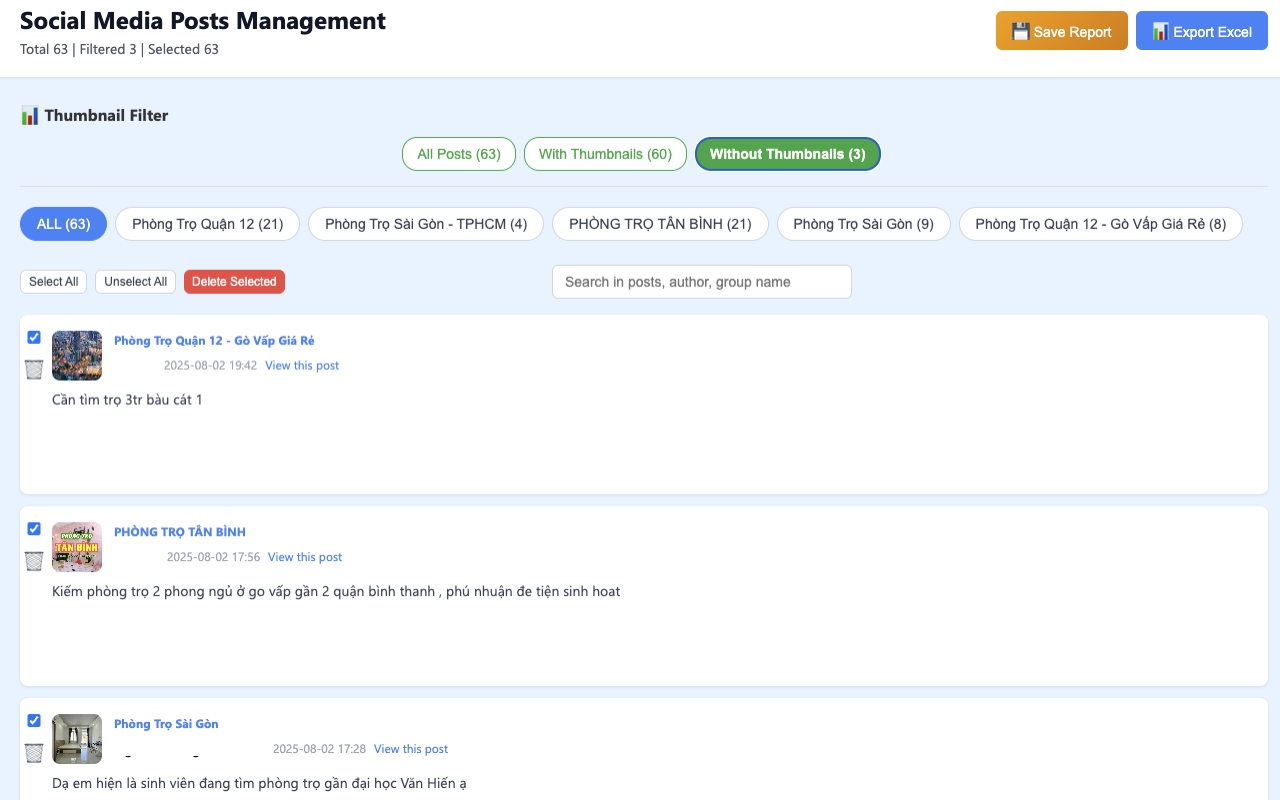Viewport: 1280px width, 800px height.
Task: Click the Phòng Trọ Sài Gòn post avatar
Action: (77, 739)
